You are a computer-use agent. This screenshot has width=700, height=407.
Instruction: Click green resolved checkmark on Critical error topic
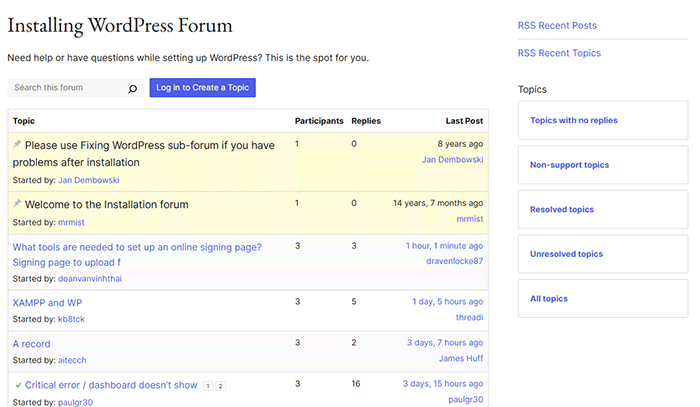[18, 385]
